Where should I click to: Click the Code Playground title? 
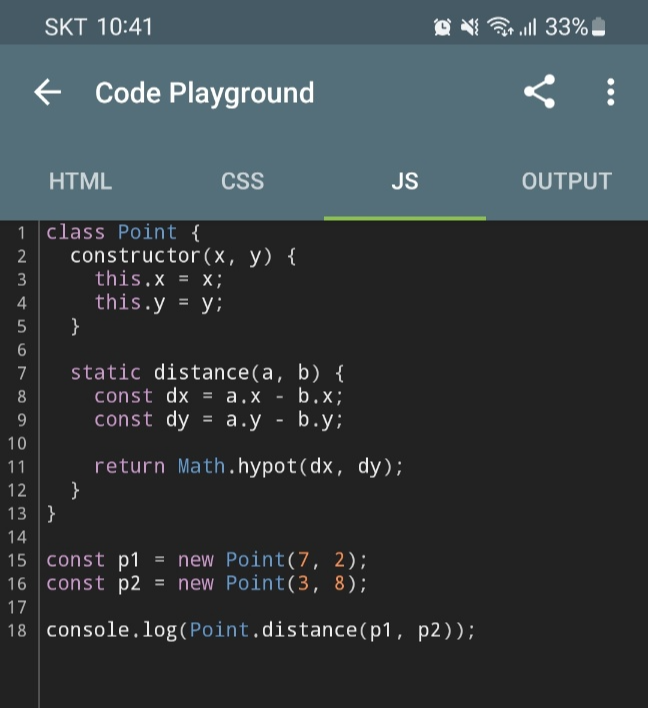(x=205, y=93)
